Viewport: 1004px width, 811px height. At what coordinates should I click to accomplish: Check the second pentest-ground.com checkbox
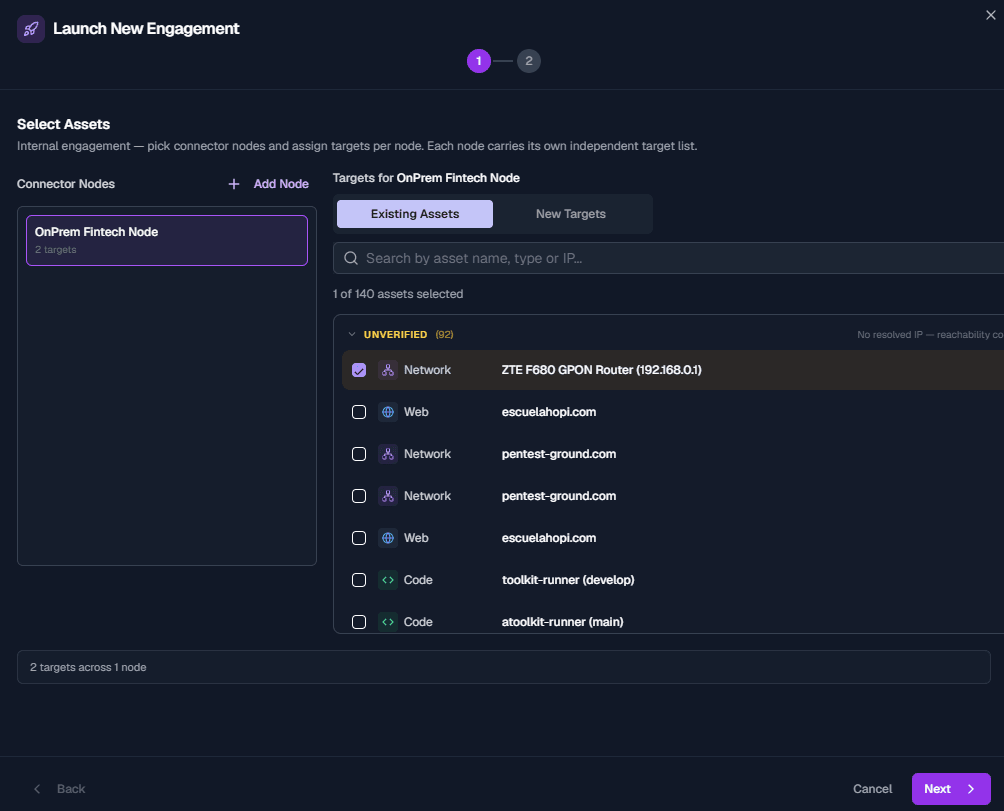(359, 496)
